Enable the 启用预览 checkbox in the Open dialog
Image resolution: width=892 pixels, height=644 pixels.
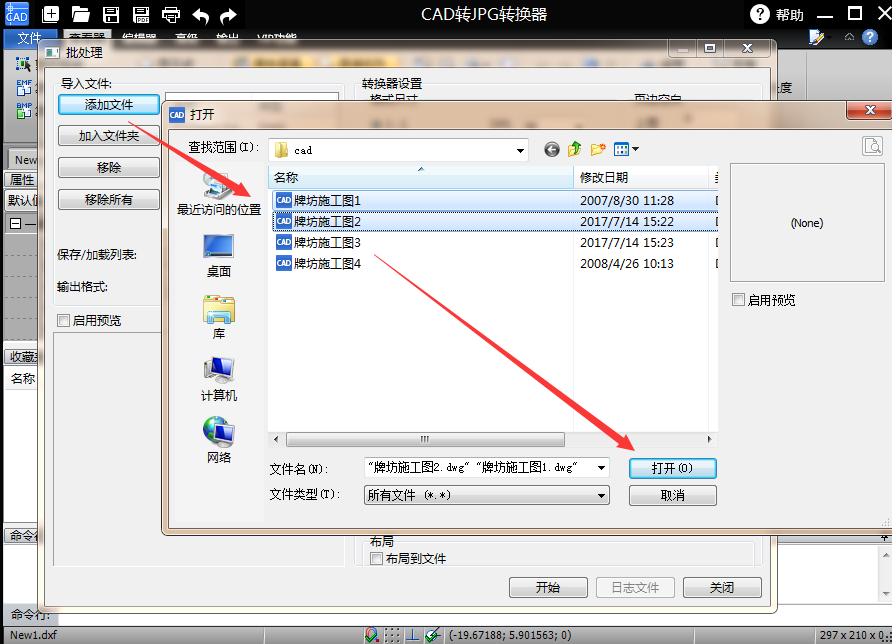coord(739,299)
